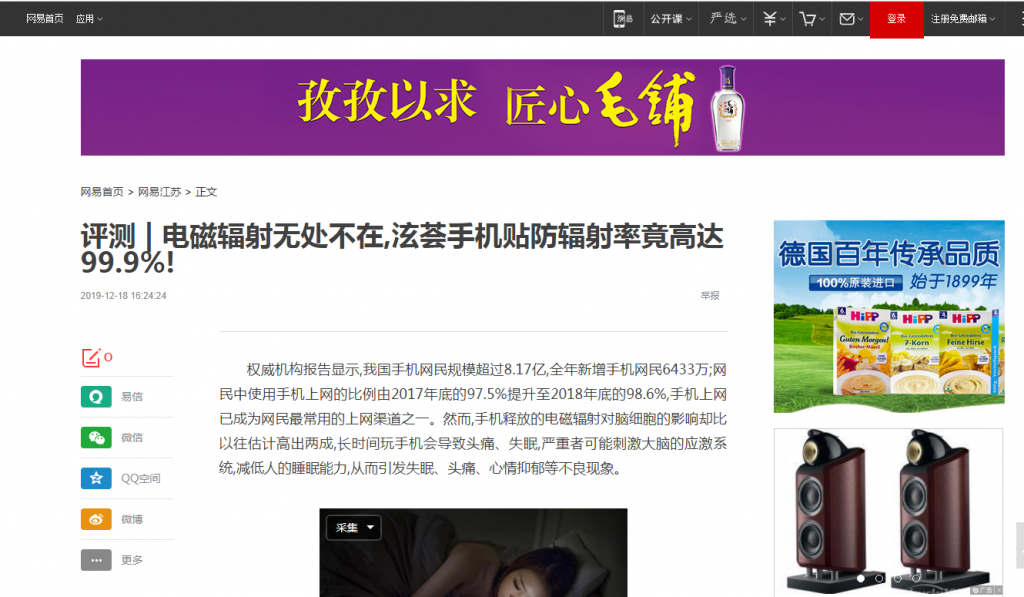Open the grey 更多 ellipsis share icon
The width and height of the screenshot is (1024, 597).
pyautogui.click(x=96, y=560)
